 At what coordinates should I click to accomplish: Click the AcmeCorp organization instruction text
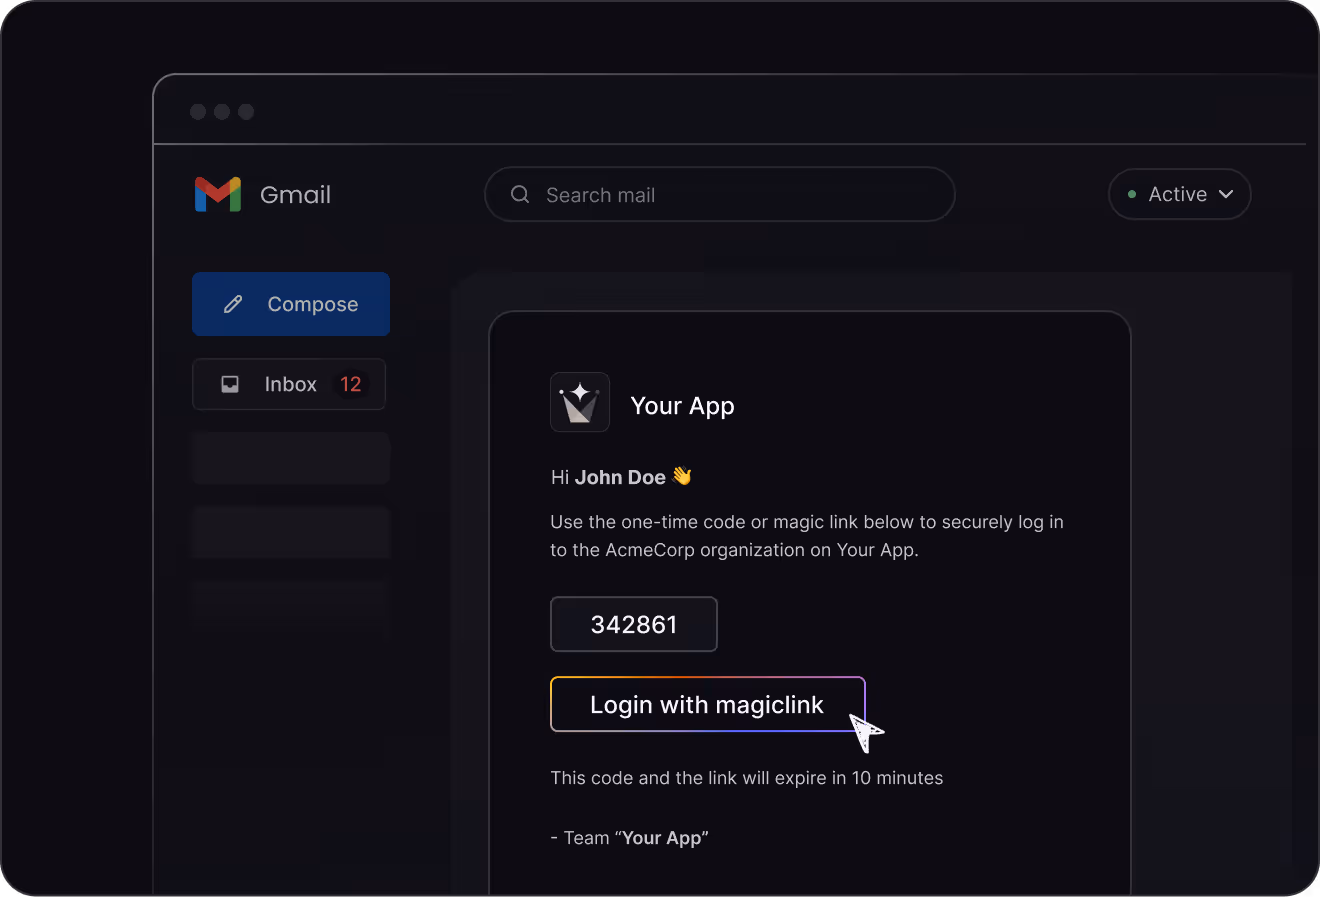[807, 536]
